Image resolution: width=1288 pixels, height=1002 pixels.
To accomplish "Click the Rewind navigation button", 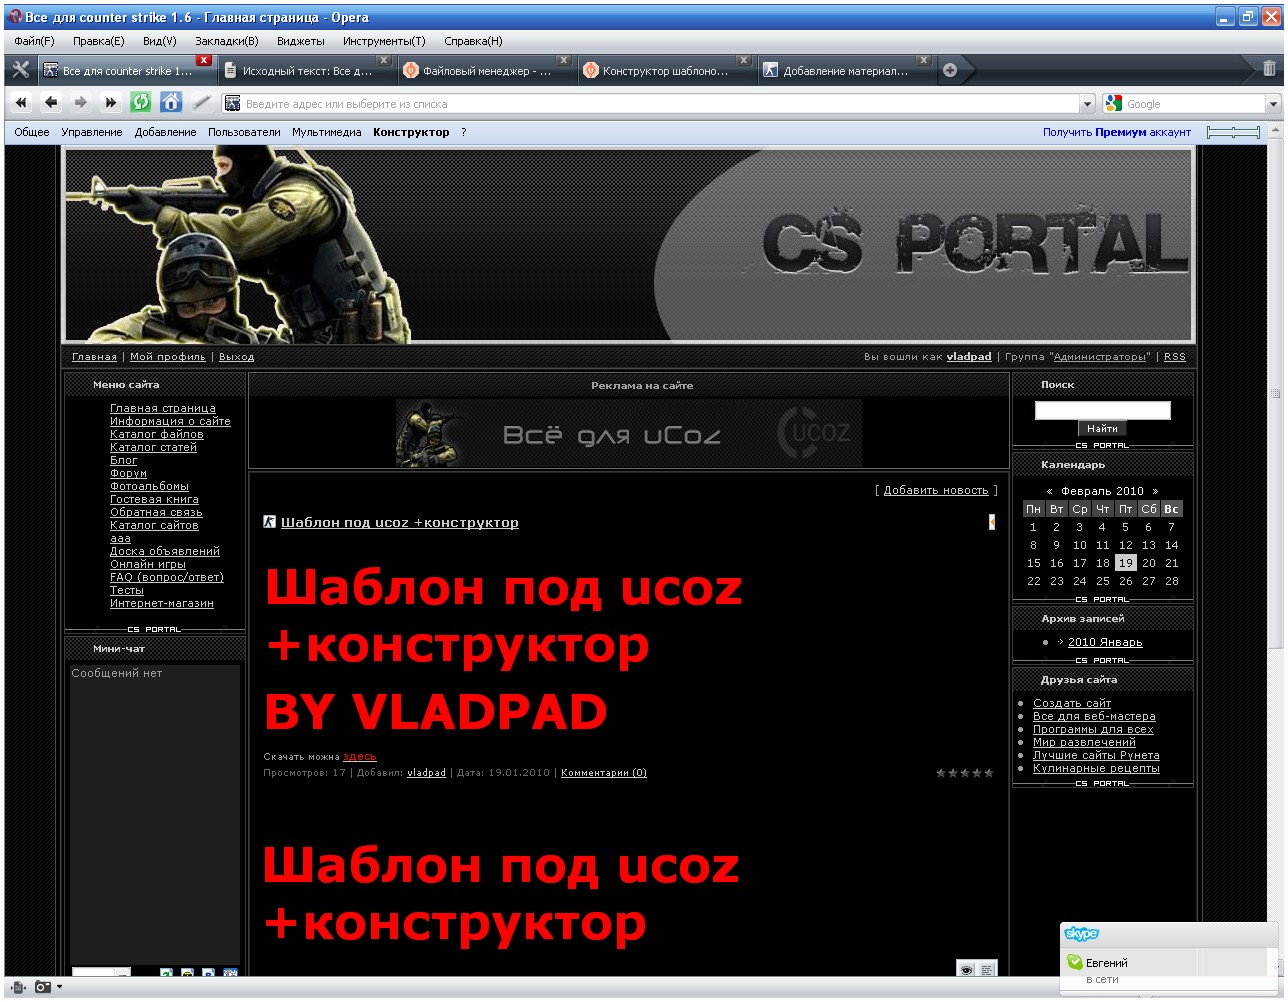I will [21, 102].
